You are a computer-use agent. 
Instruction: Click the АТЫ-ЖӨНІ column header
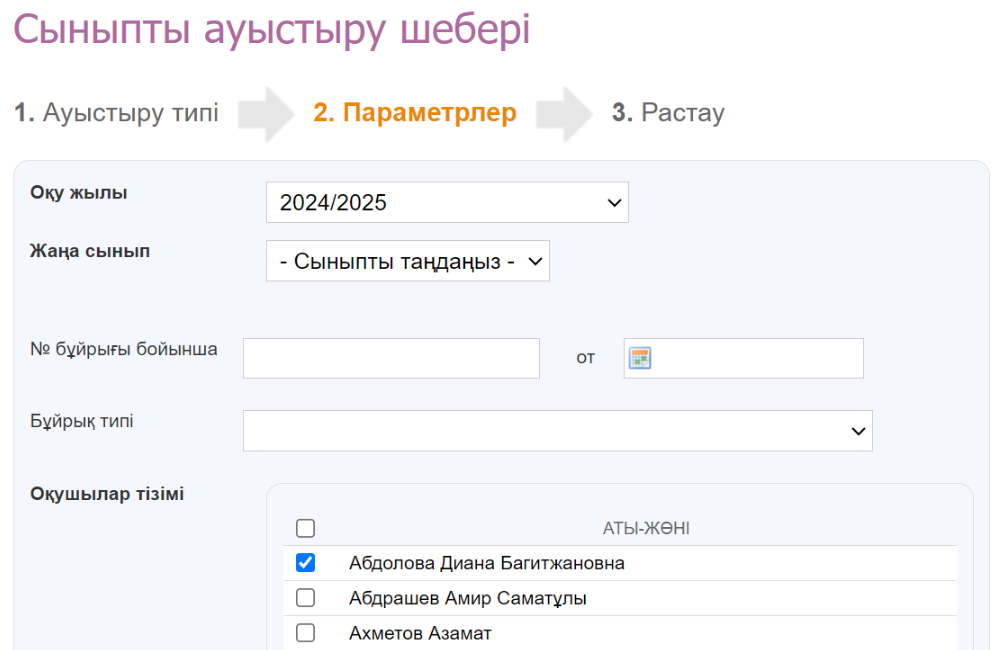pos(645,529)
